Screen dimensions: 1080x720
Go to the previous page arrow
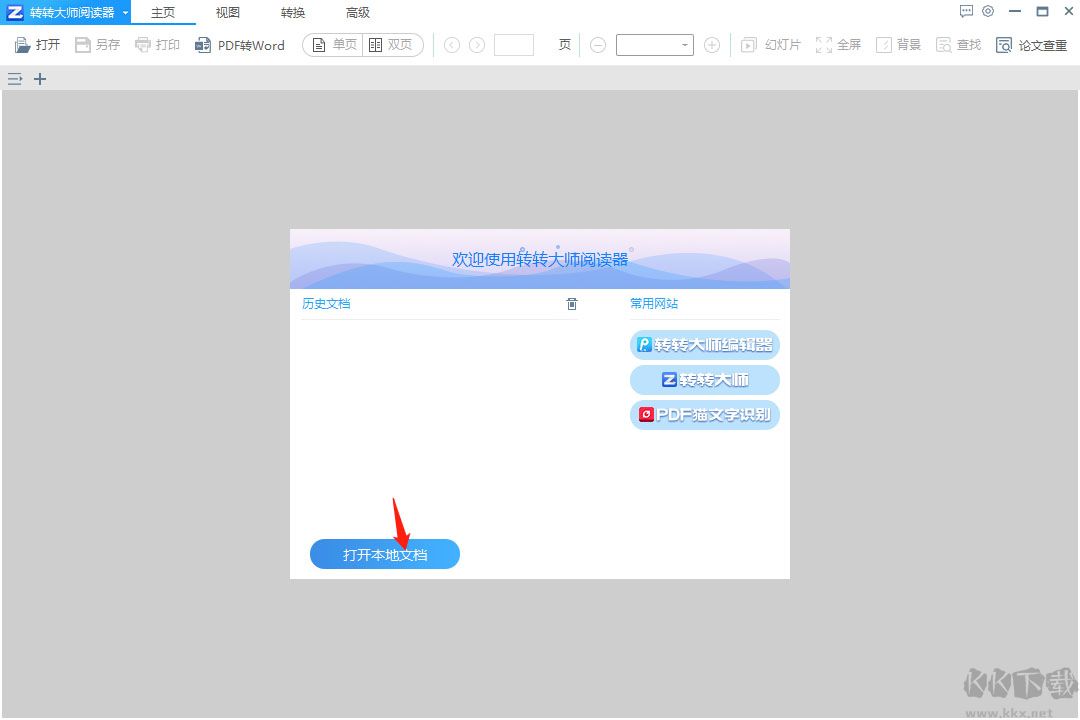click(x=452, y=45)
